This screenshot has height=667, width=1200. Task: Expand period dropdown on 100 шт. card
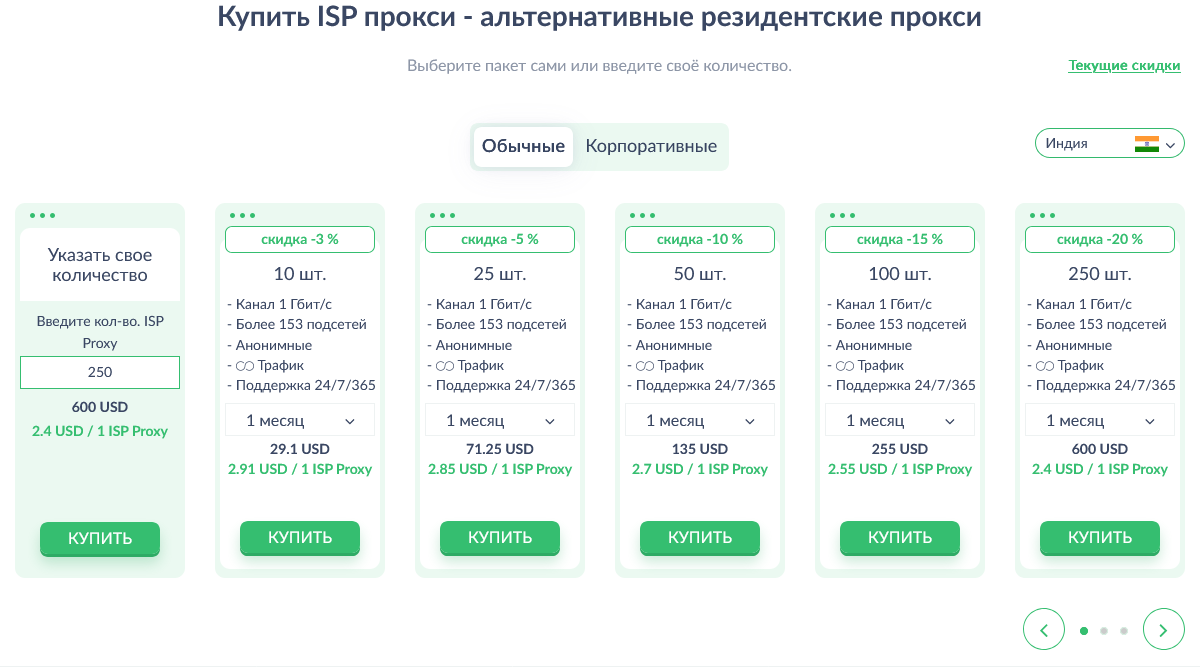[900, 421]
